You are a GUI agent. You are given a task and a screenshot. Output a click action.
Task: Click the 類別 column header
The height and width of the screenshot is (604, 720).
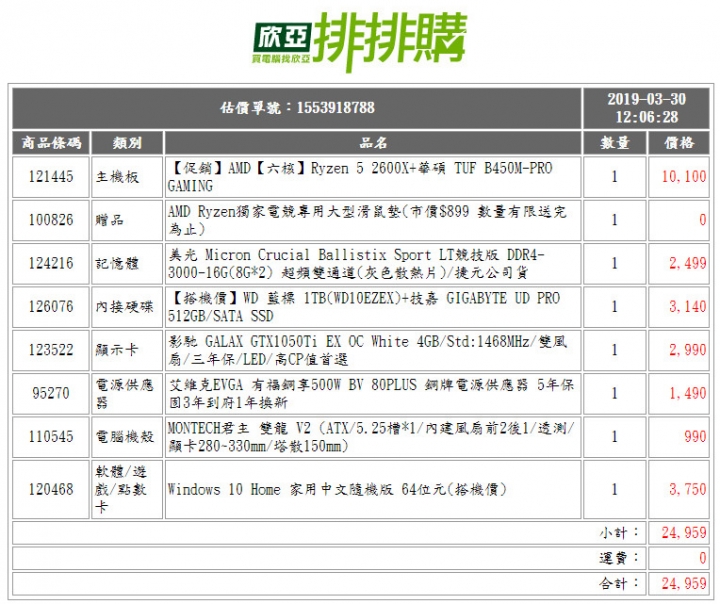click(x=127, y=143)
